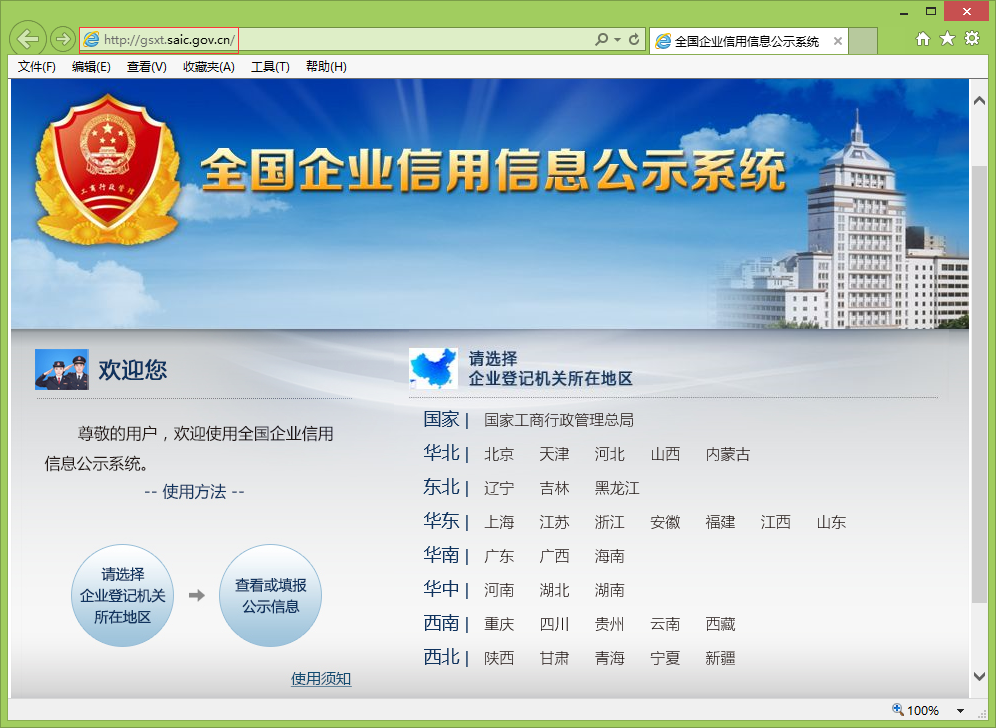Open a new blank tab
This screenshot has width=996, height=728.
click(x=863, y=41)
